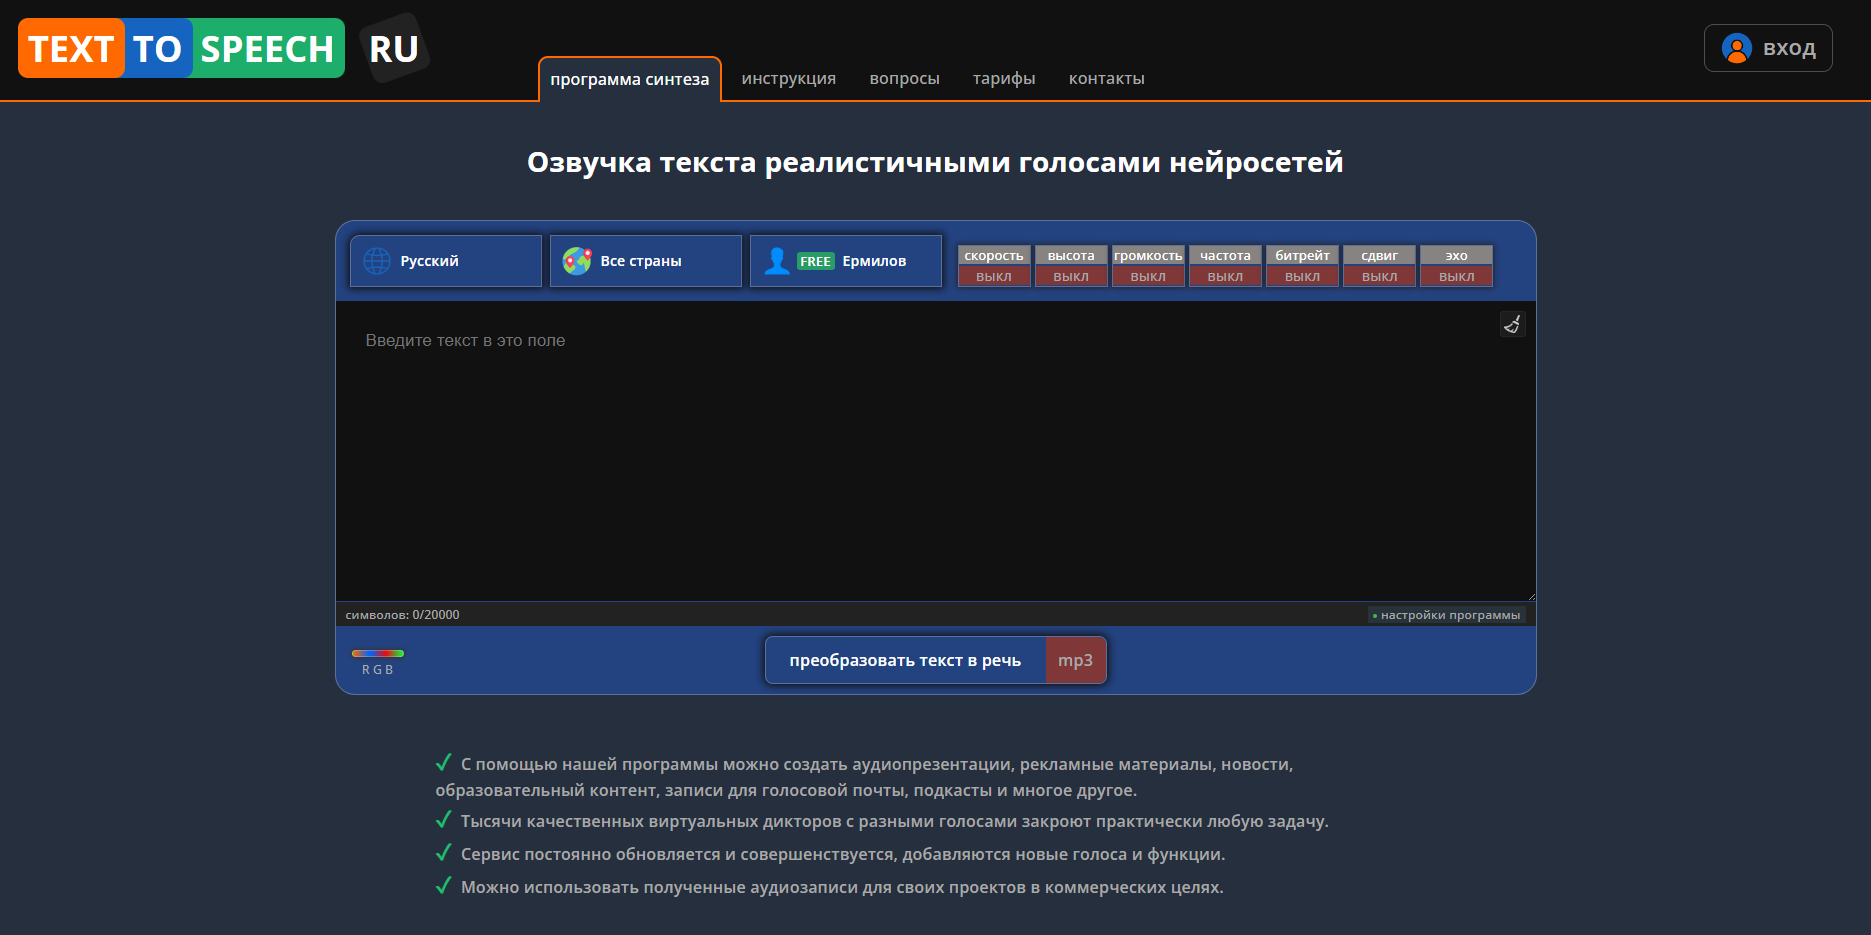Image resolution: width=1871 pixels, height=935 pixels.
Task: Click the RGB color strip control
Action: coord(378,654)
